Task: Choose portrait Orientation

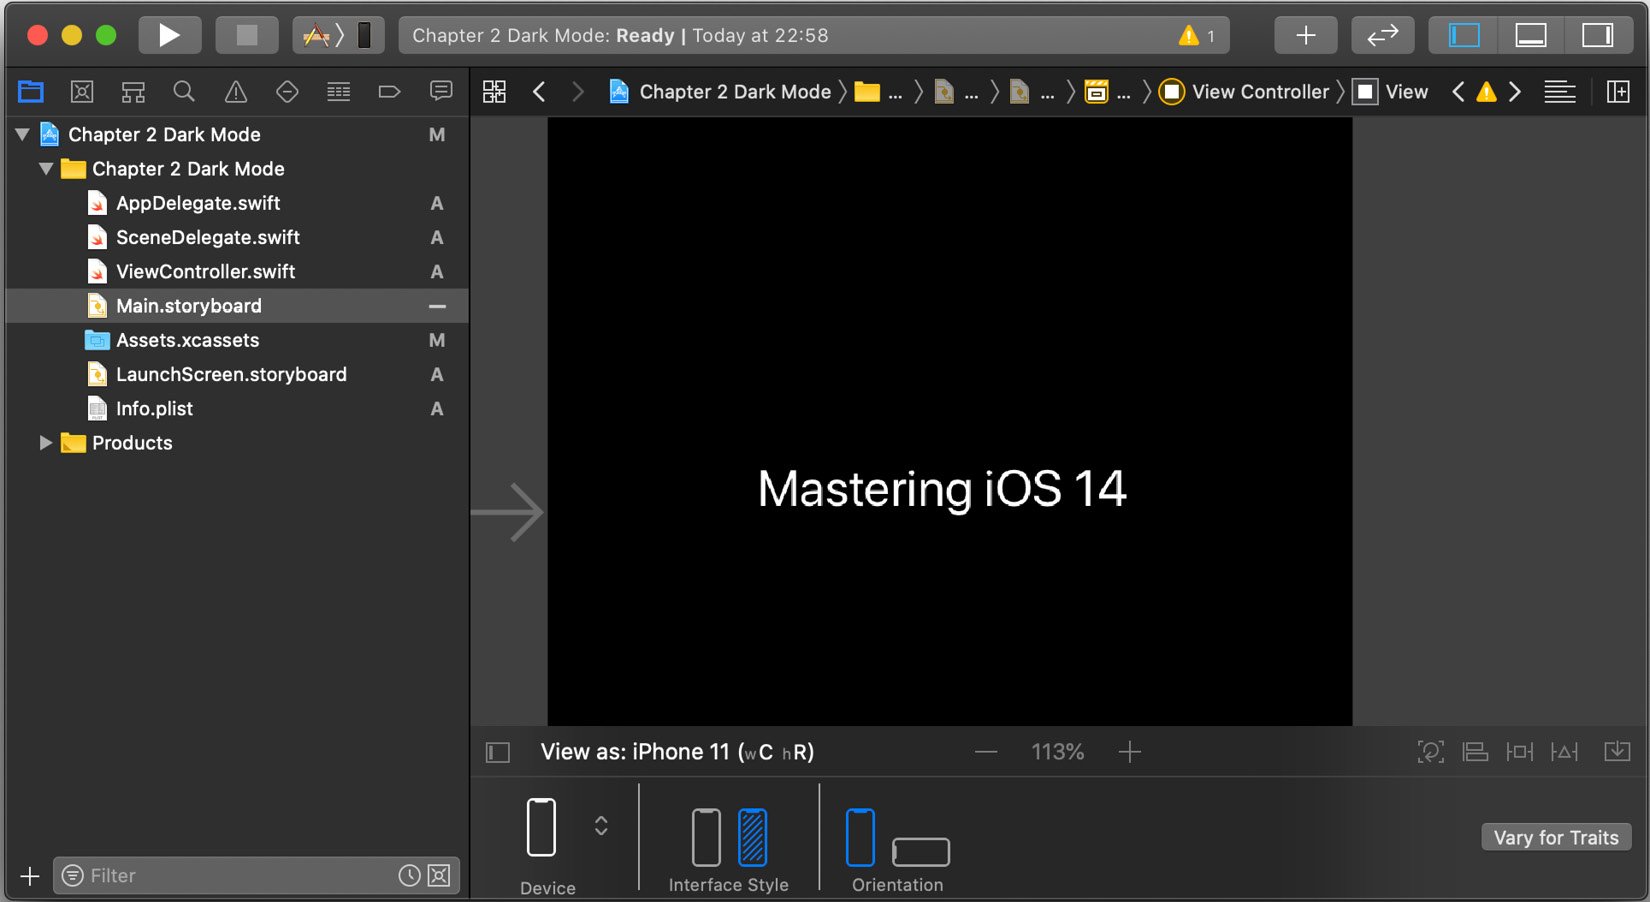Action: (860, 837)
